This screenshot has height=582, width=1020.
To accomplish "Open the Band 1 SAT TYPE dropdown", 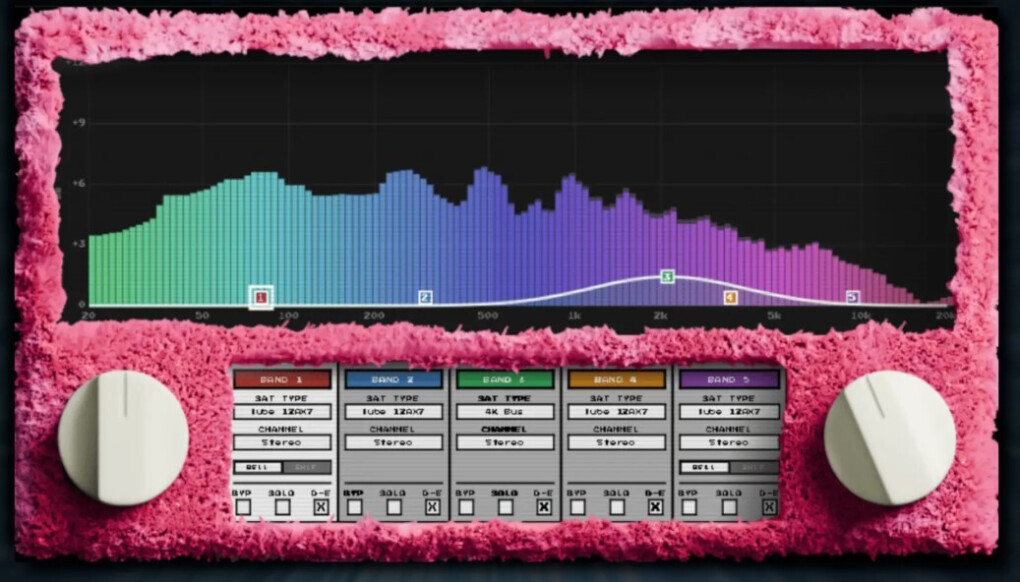I will pyautogui.click(x=282, y=412).
